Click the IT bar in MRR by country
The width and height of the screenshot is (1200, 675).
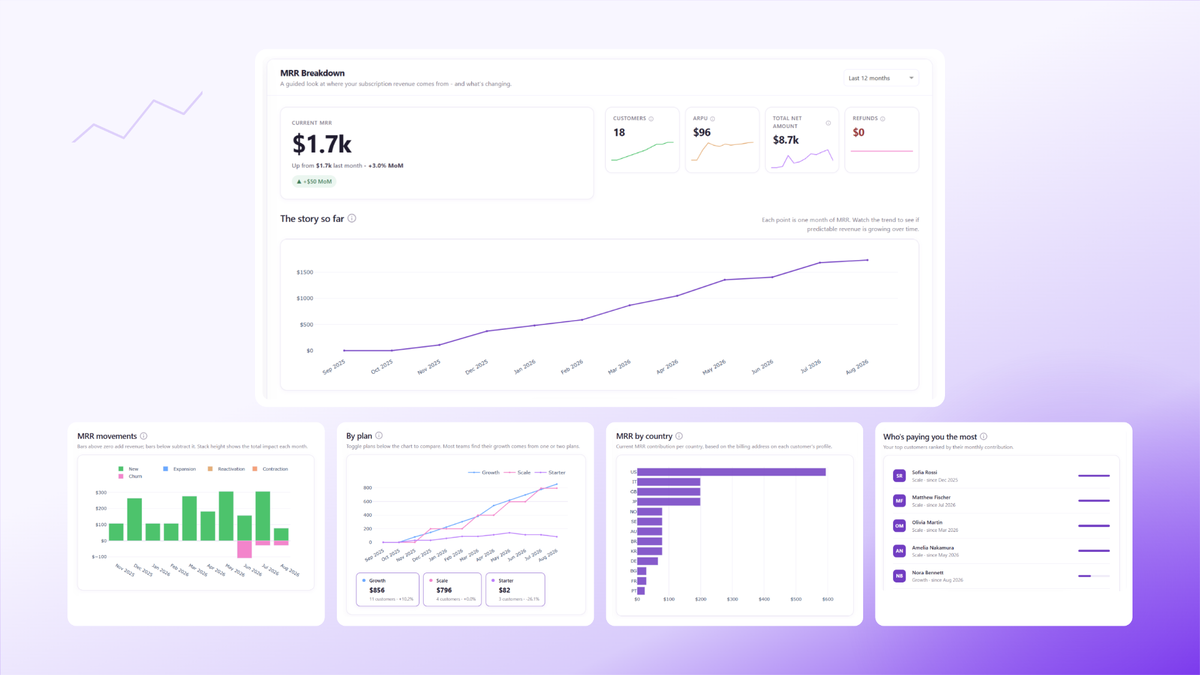pyautogui.click(x=668, y=482)
